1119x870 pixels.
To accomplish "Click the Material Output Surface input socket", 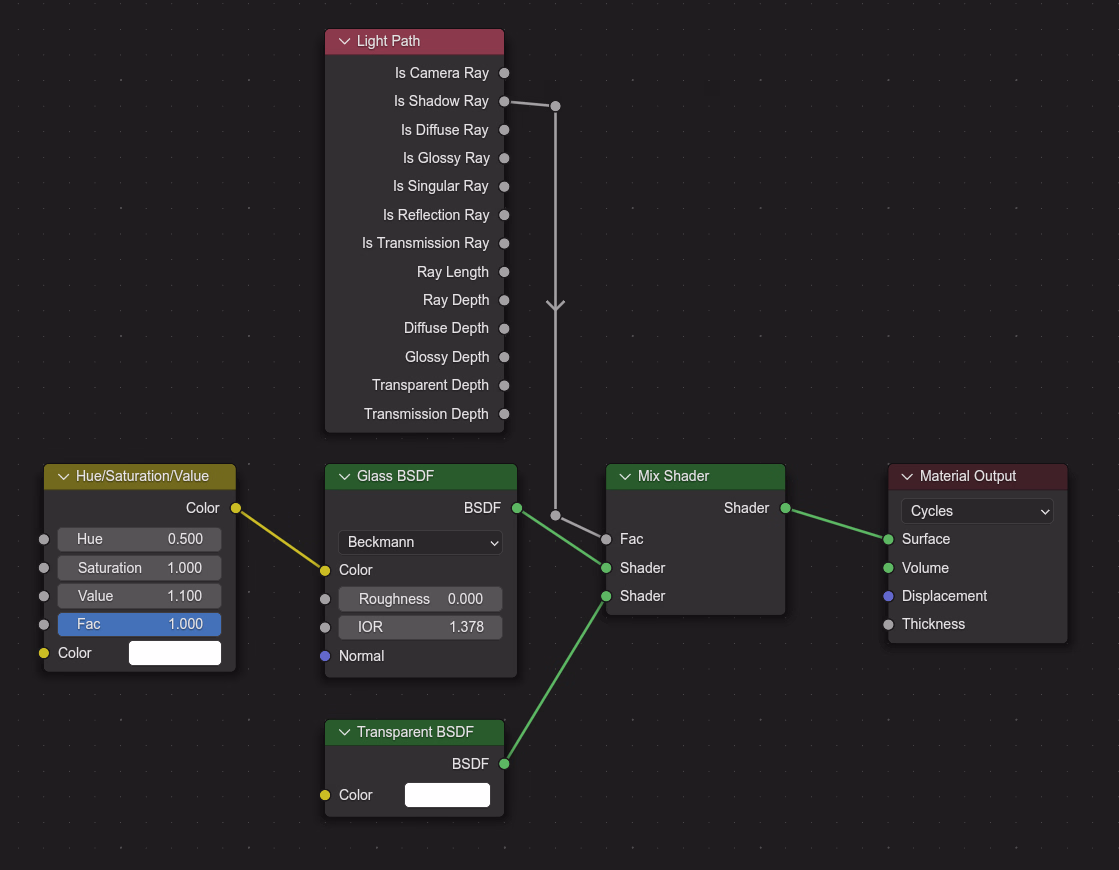I will click(x=888, y=539).
